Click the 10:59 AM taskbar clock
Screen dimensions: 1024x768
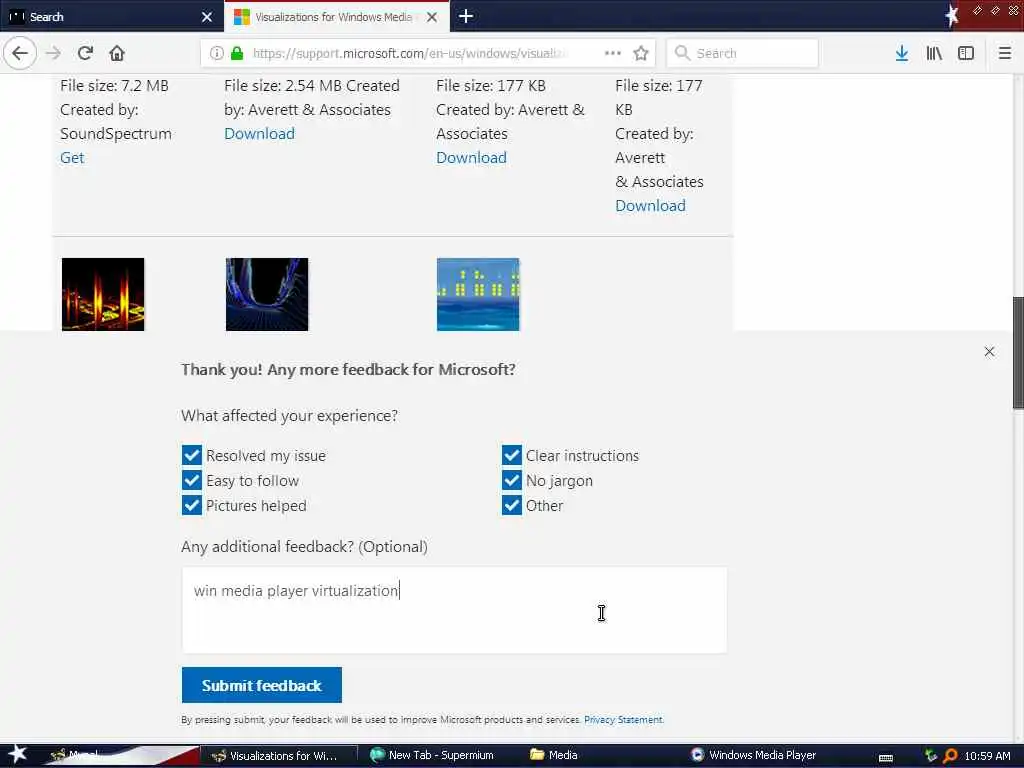[987, 756]
